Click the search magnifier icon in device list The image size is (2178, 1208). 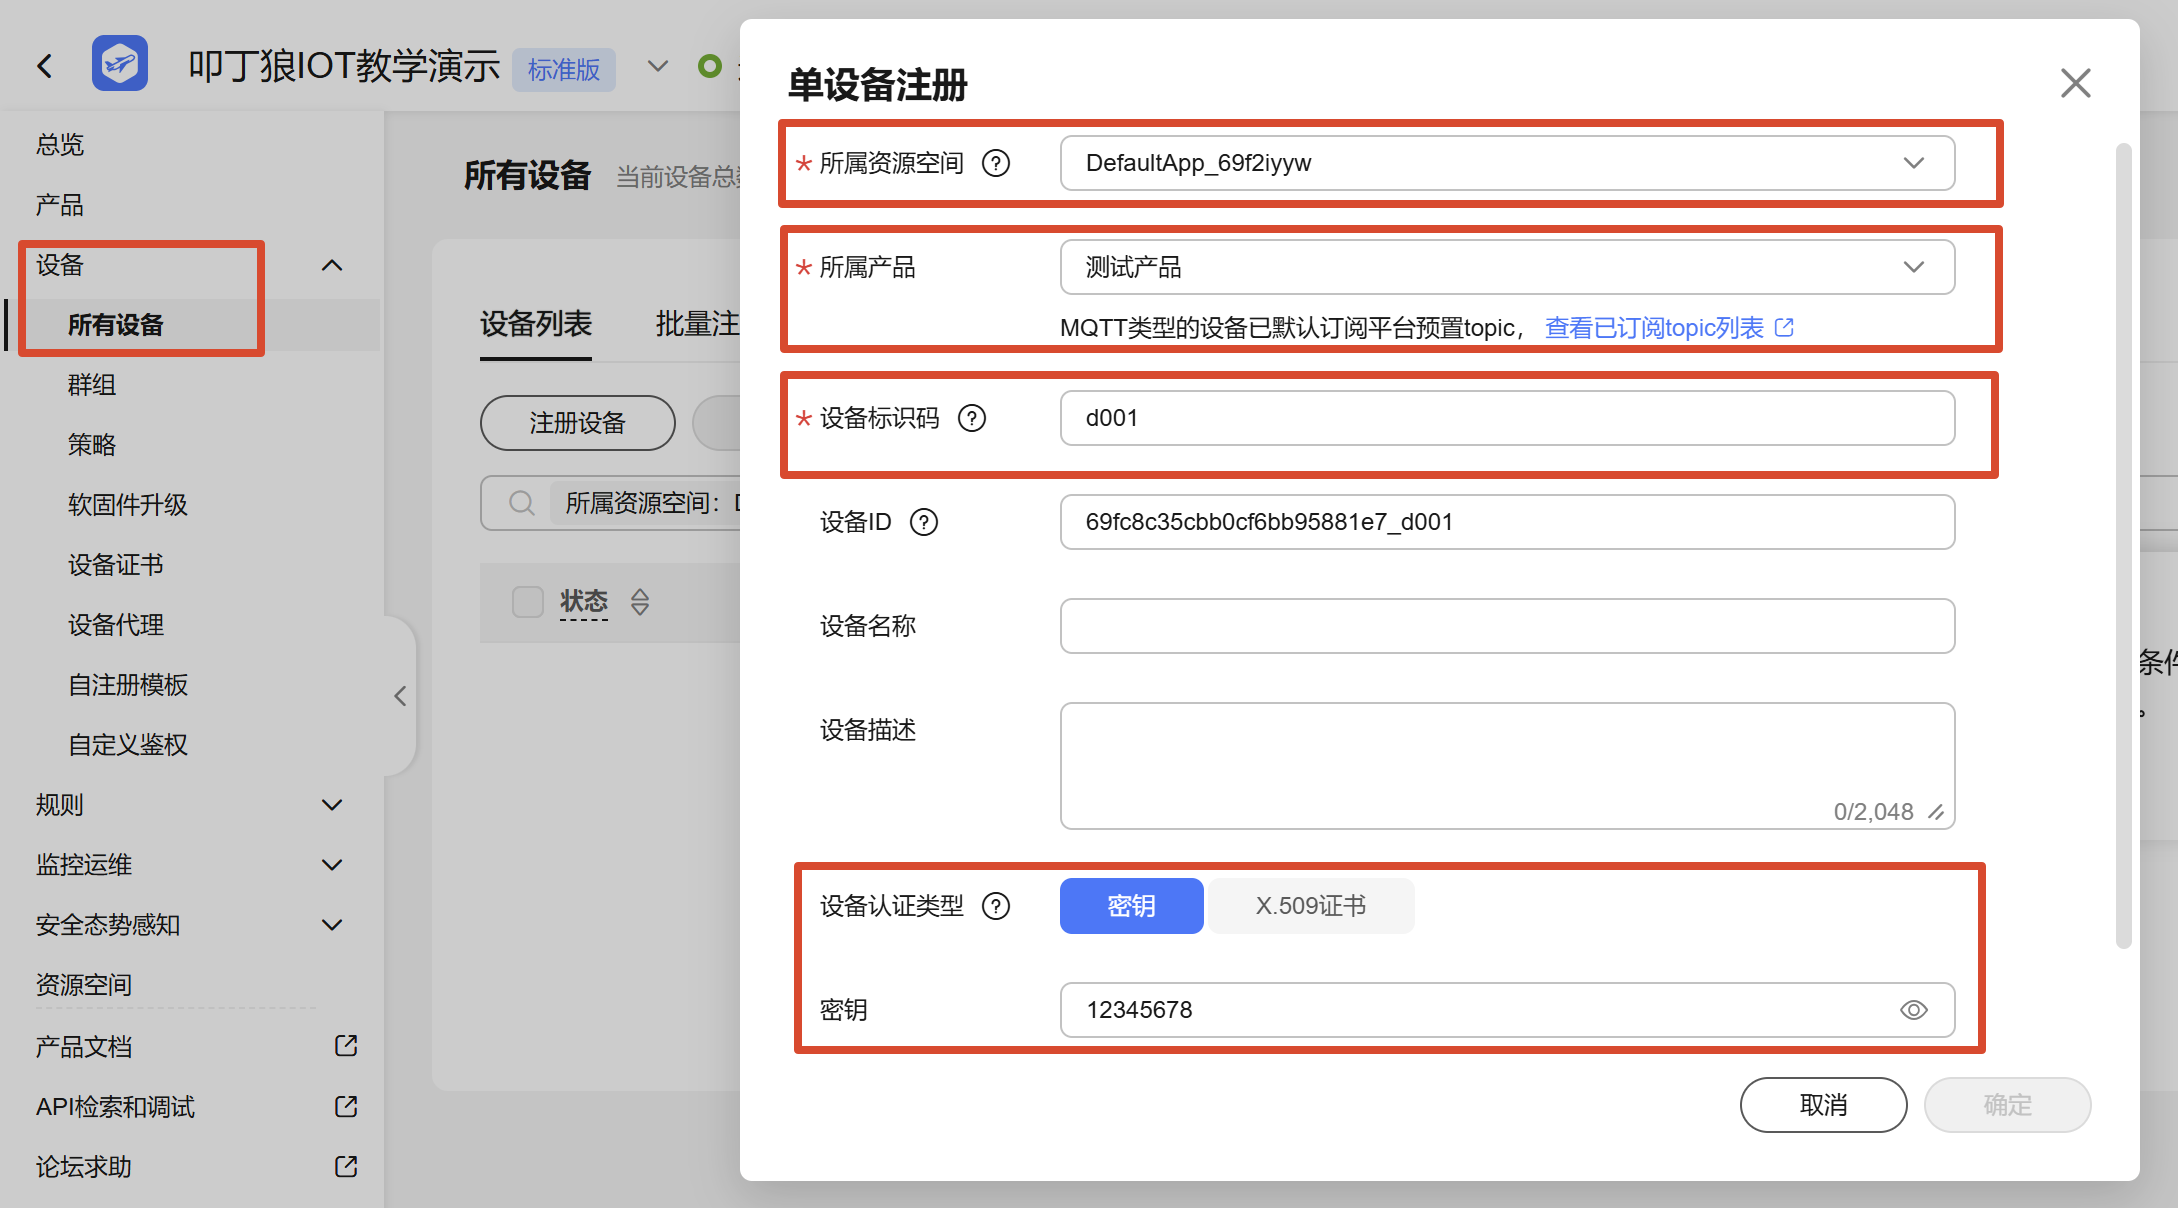521,503
